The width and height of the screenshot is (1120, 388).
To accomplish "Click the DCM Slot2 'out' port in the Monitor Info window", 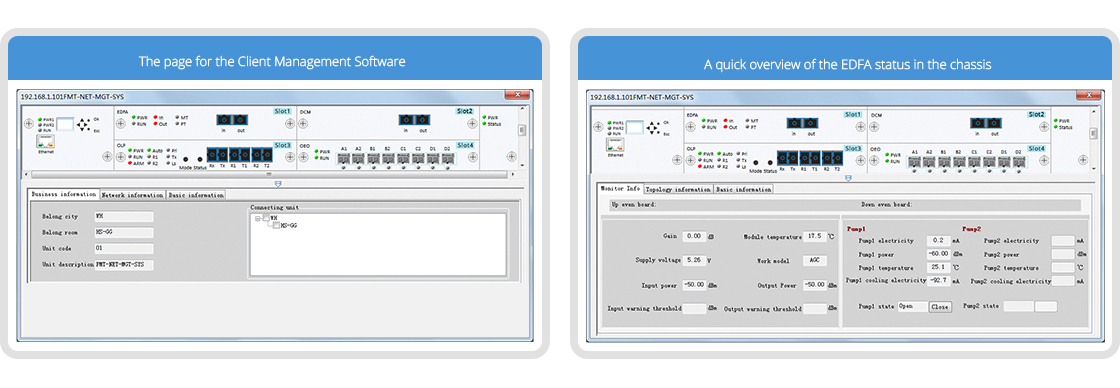I will point(994,123).
